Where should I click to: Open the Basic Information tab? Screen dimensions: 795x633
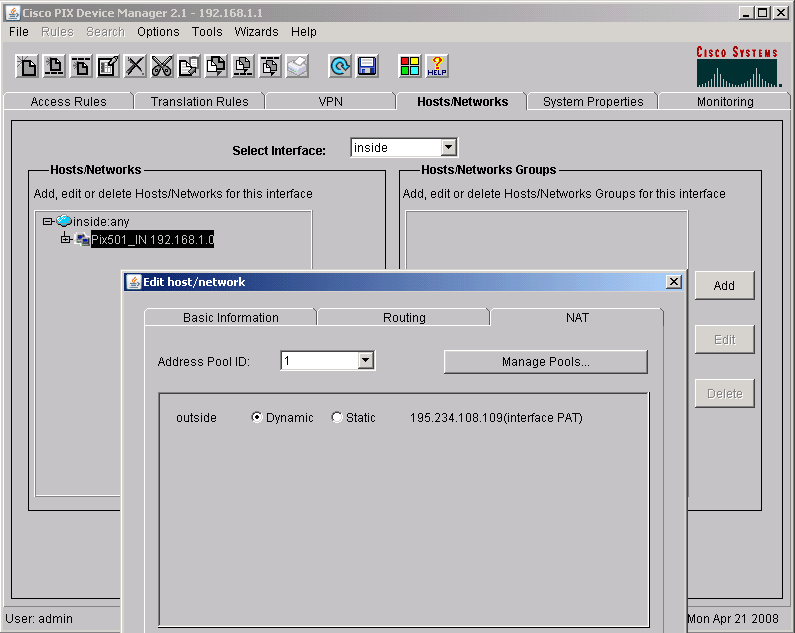(x=231, y=318)
